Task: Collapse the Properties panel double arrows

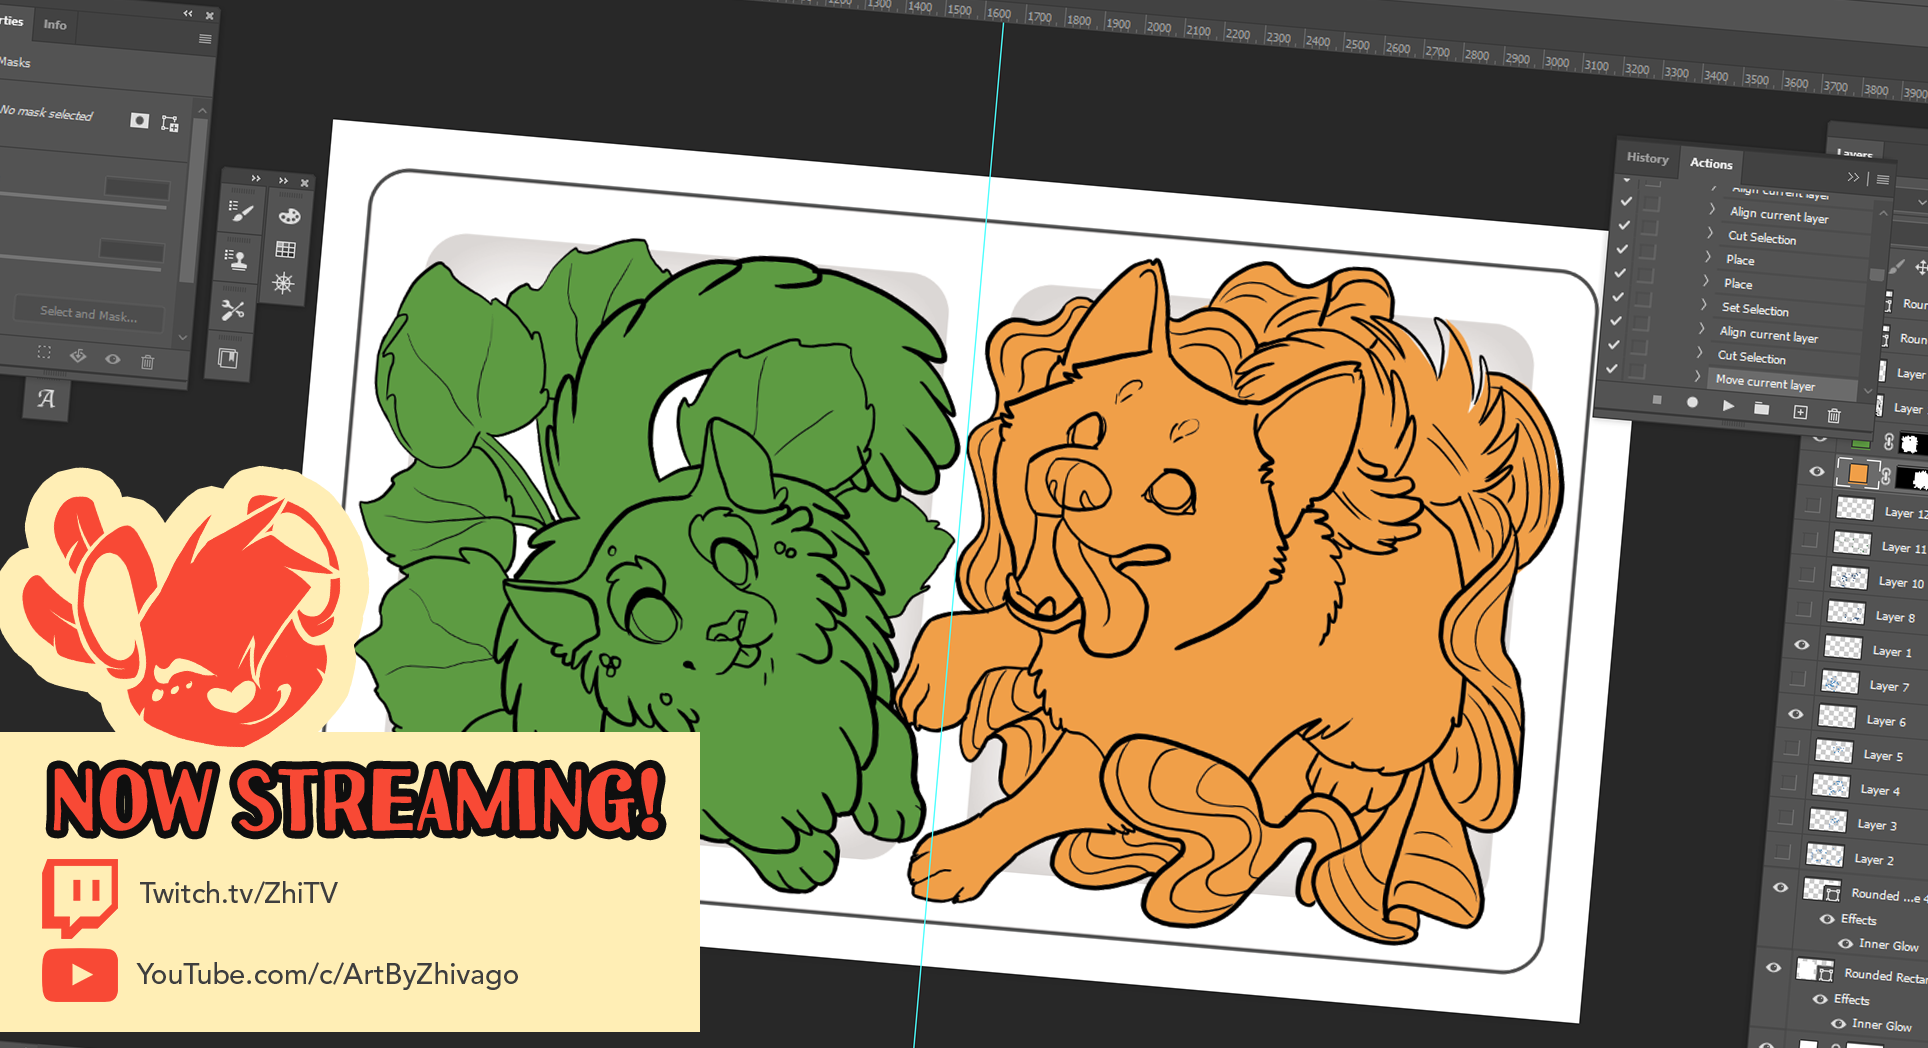Action: click(188, 13)
